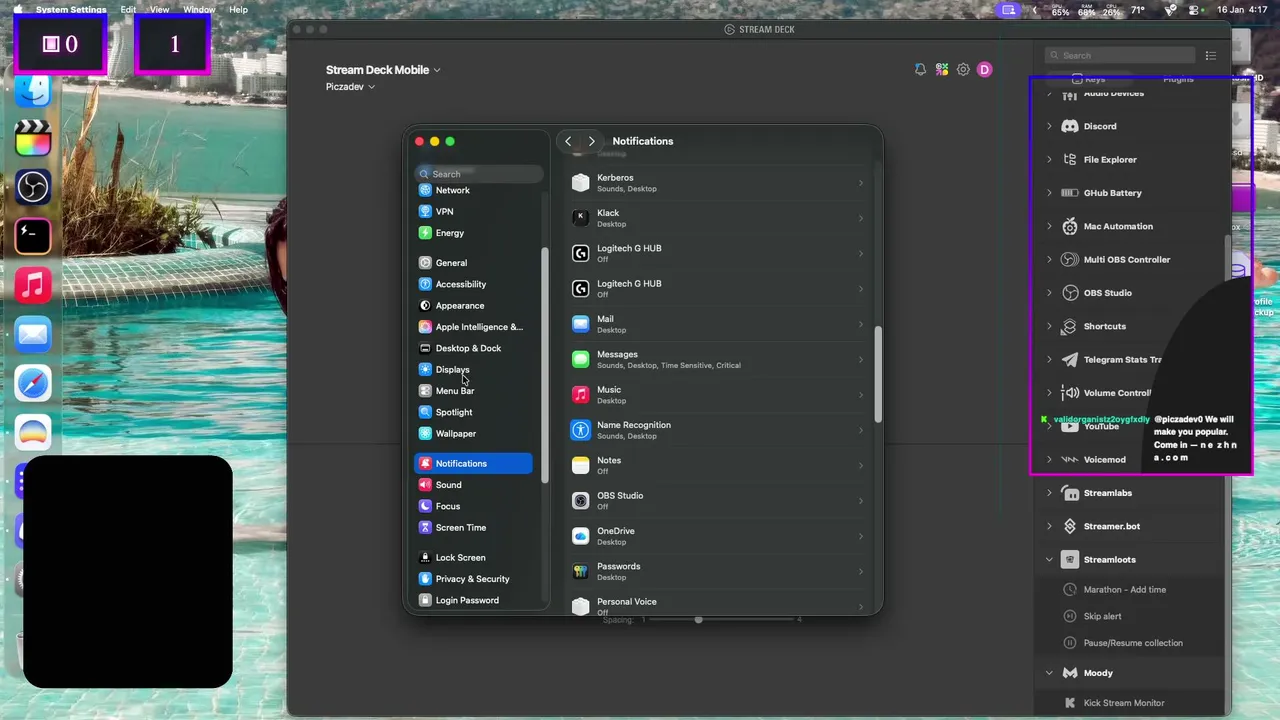Image resolution: width=1280 pixels, height=720 pixels.
Task: Open Mail notification settings
Action: tap(718, 324)
